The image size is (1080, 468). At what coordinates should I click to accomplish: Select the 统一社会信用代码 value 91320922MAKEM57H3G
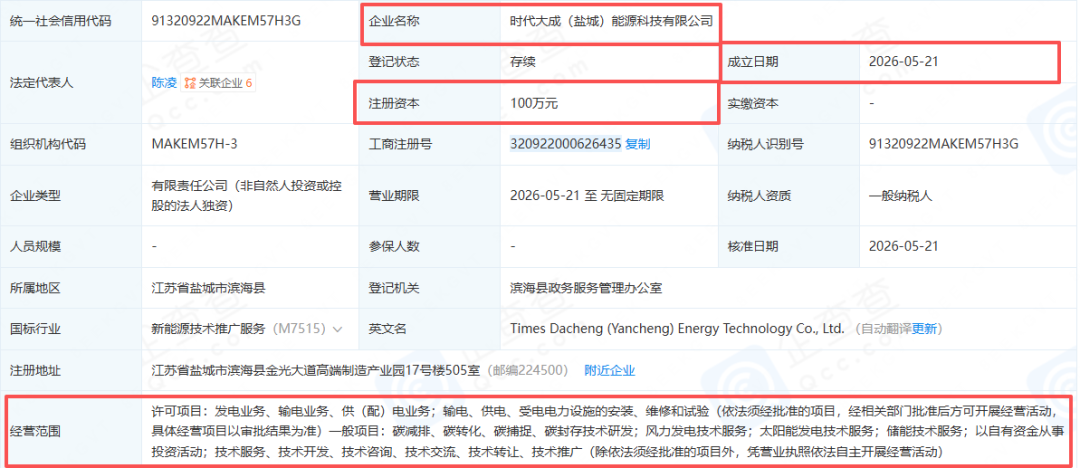pyautogui.click(x=226, y=21)
